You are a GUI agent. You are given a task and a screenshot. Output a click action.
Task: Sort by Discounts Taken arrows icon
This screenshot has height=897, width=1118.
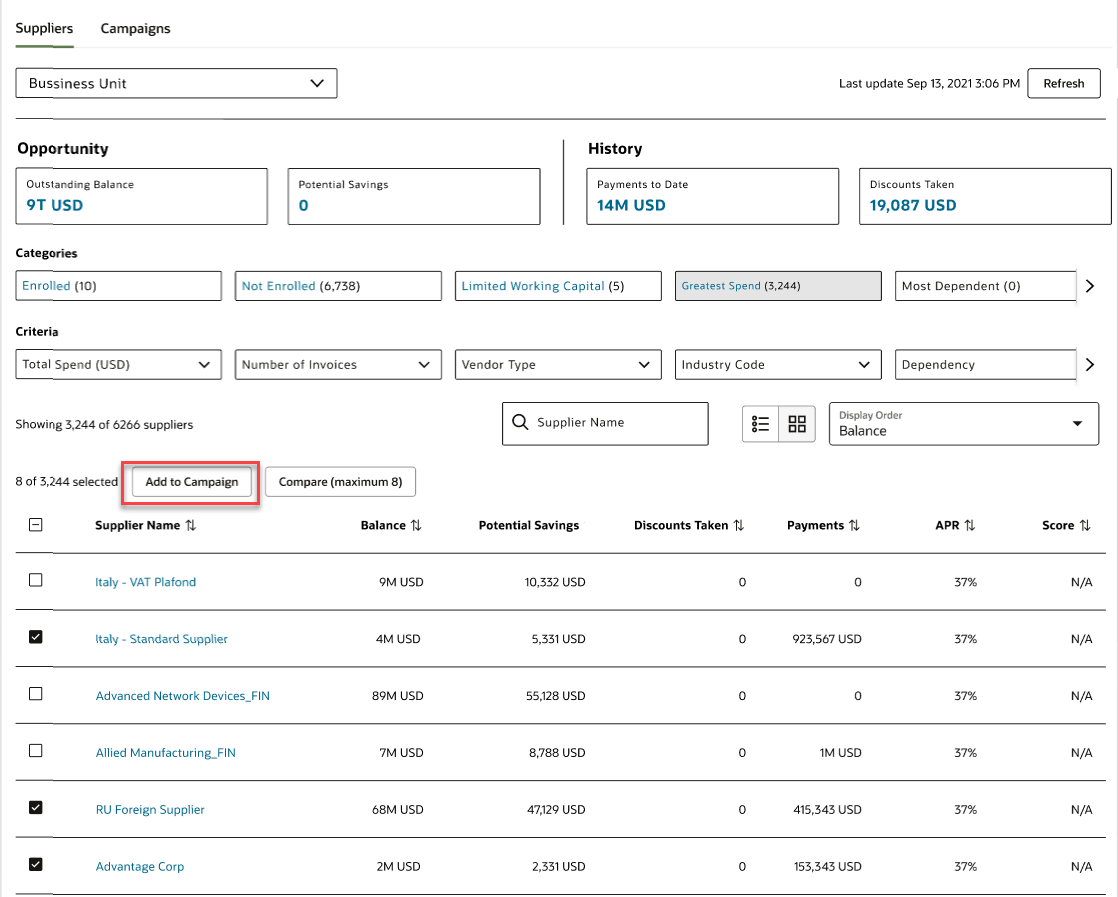(x=739, y=526)
